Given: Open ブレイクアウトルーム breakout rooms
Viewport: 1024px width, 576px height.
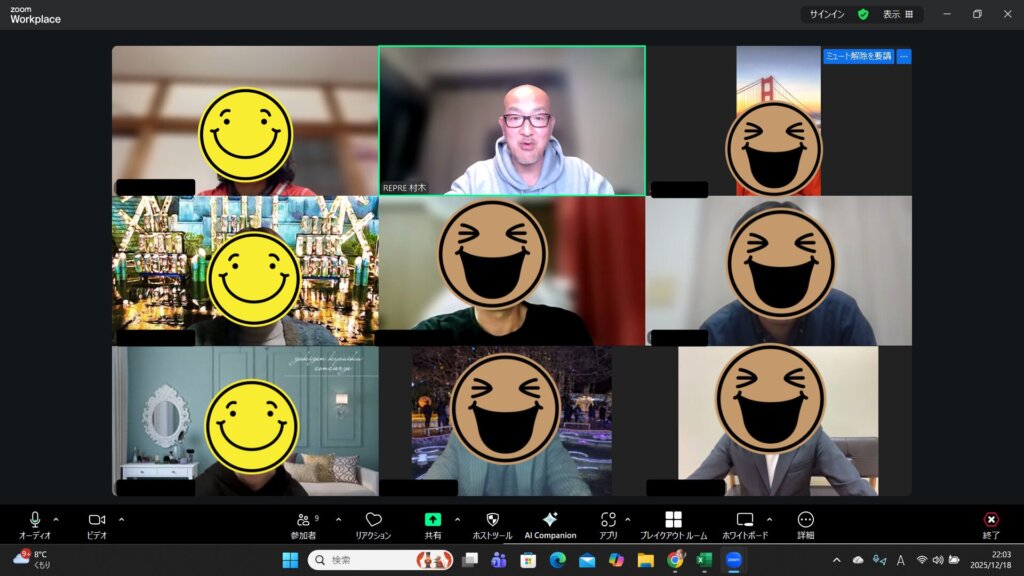Looking at the screenshot, I should point(673,520).
